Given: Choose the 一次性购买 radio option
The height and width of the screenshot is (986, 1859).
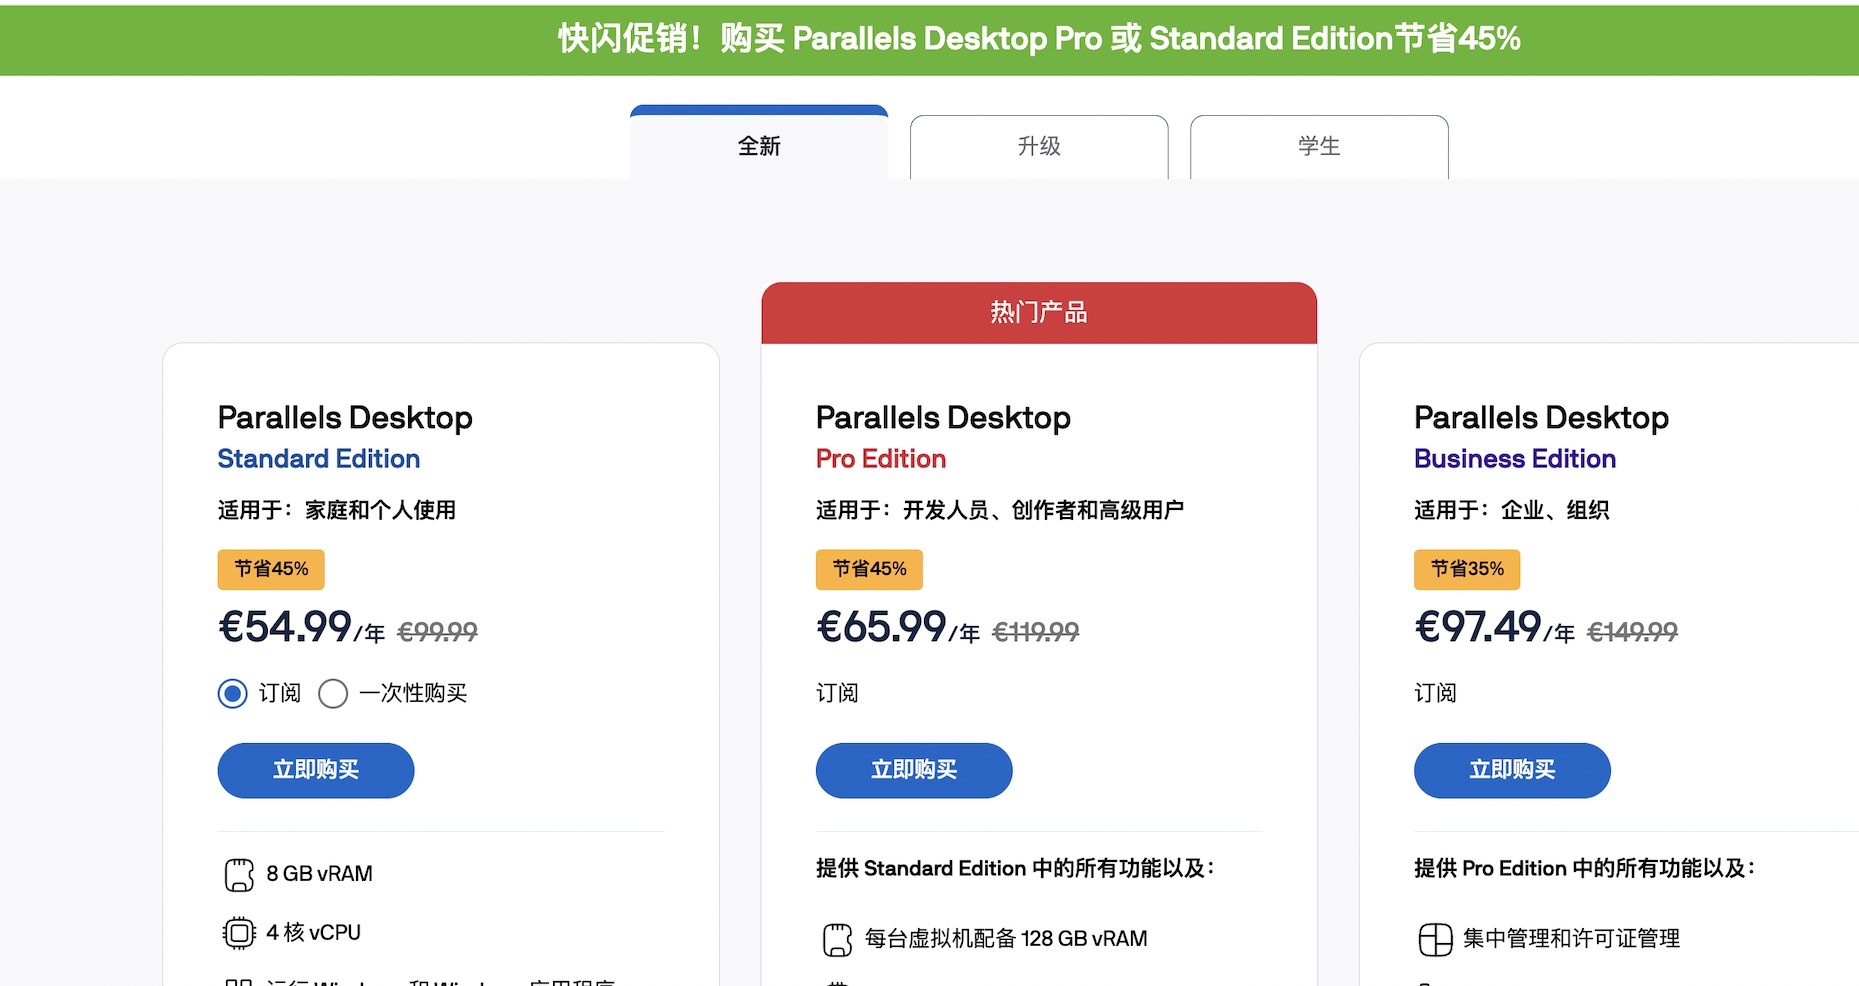Looking at the screenshot, I should tap(333, 693).
